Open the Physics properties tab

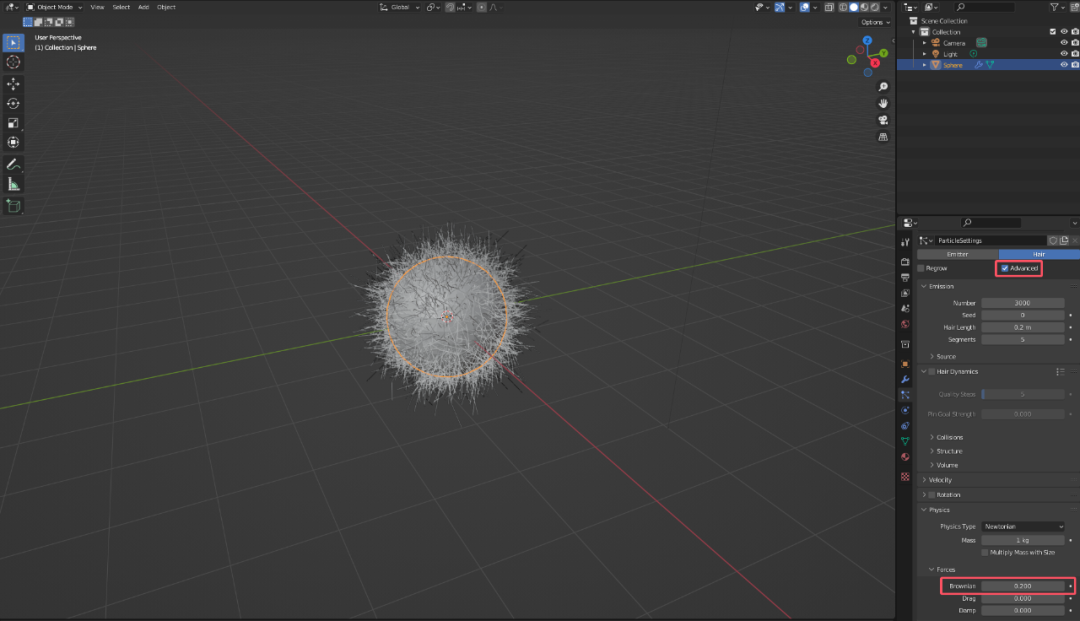point(905,410)
